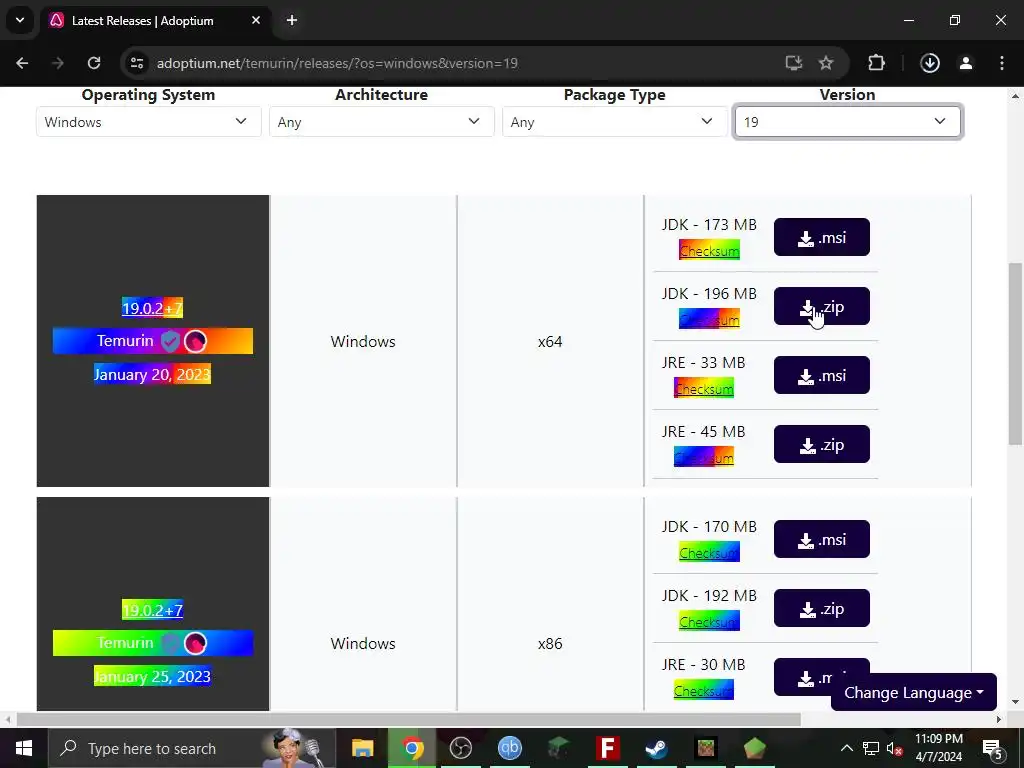Open the Minecraft grass block taskbar icon
Viewport: 1024px width, 768px height.
[705, 748]
